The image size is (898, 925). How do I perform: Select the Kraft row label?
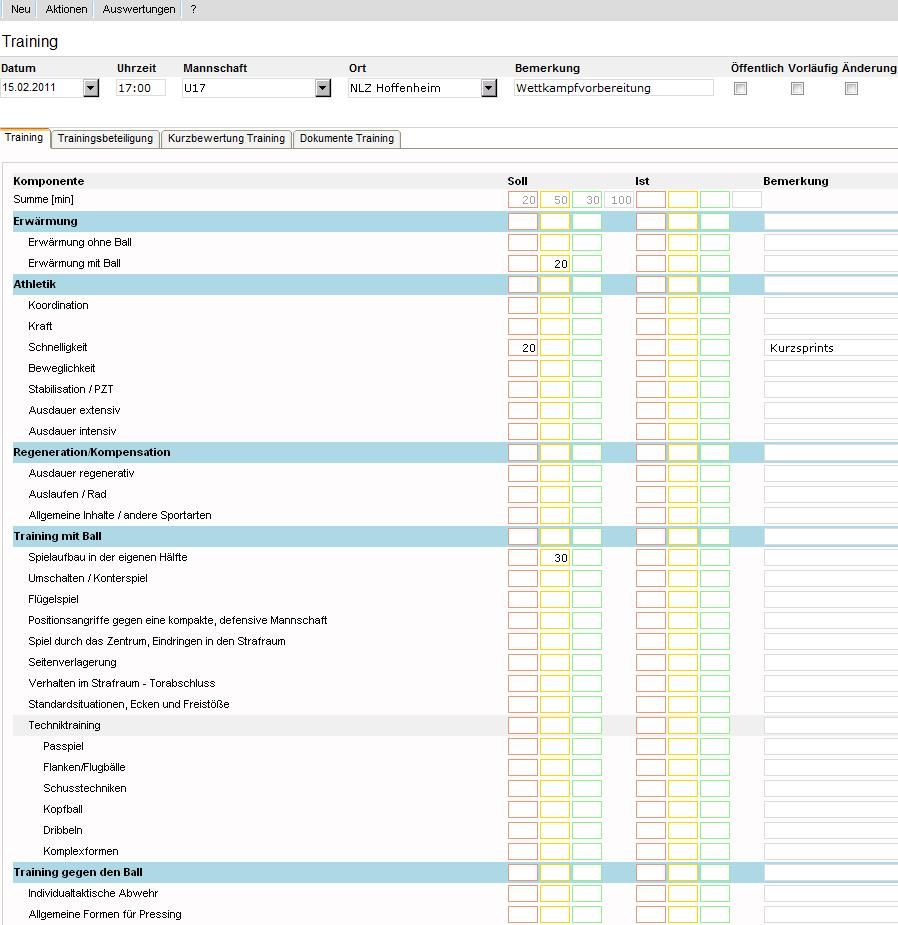(40, 326)
